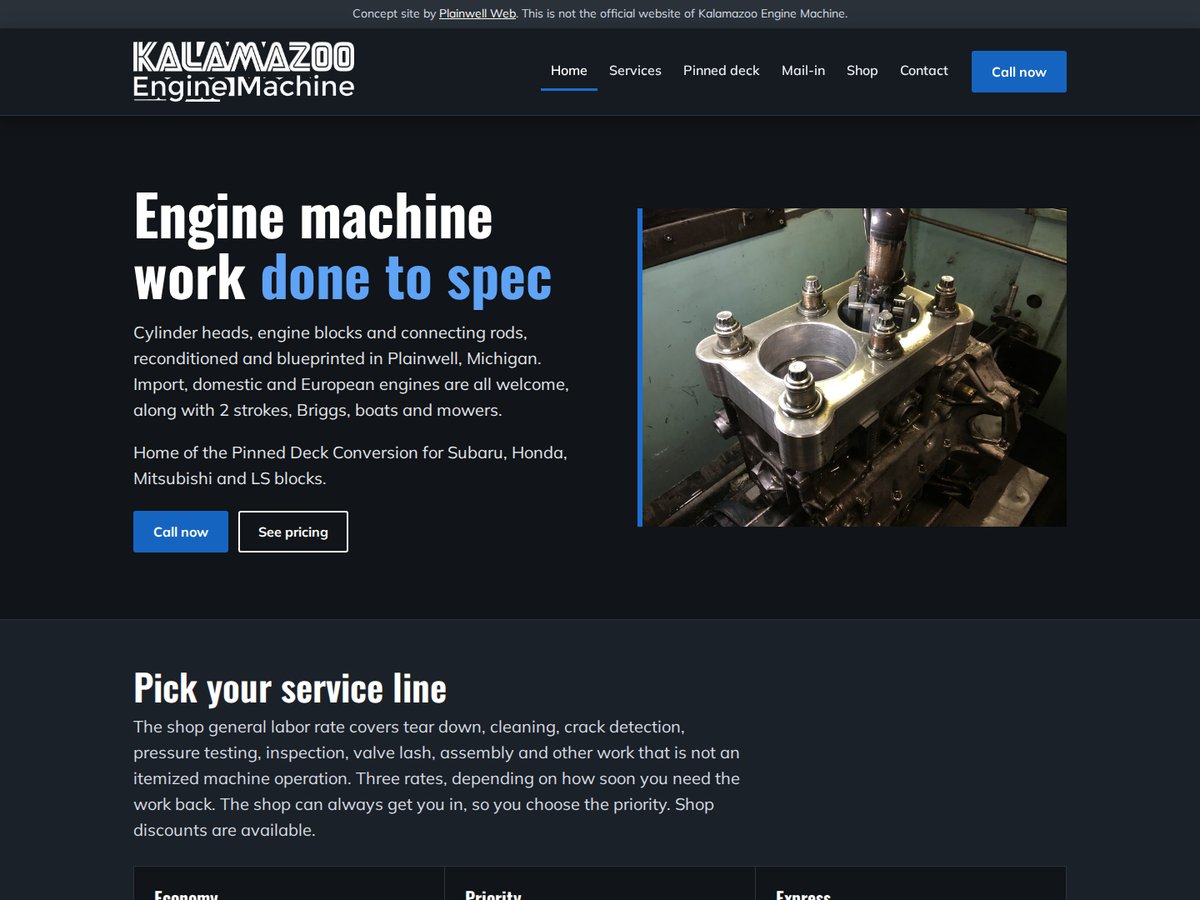Image resolution: width=1200 pixels, height=900 pixels.
Task: Click the paragraph starting "Cylinder heads, engine blocks"
Action: (x=351, y=371)
